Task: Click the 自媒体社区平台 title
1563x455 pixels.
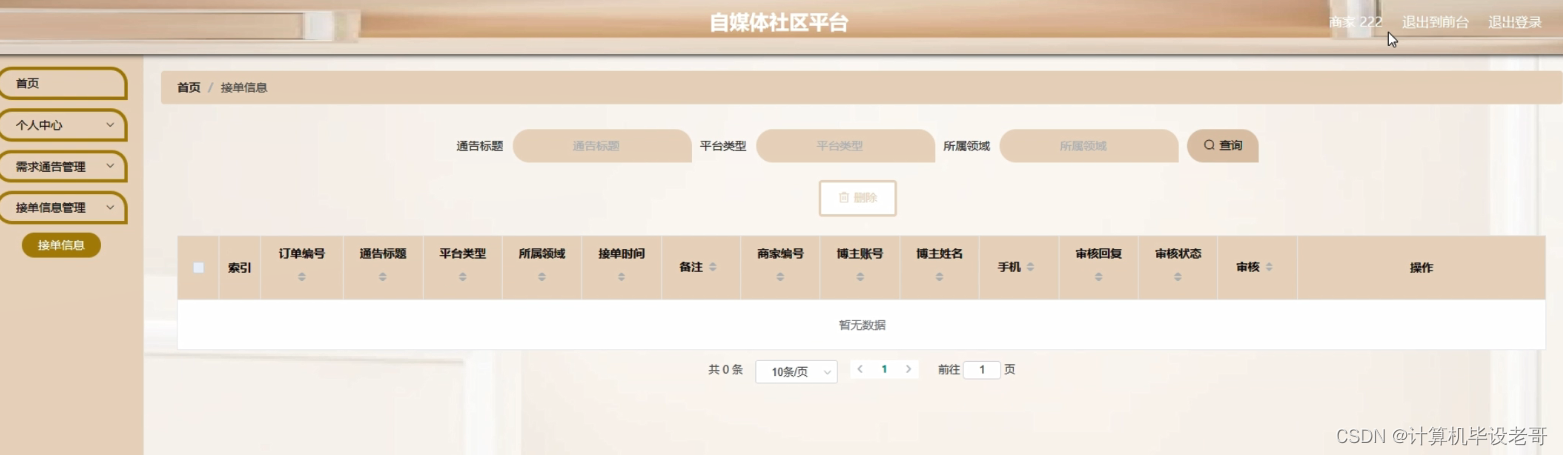Action: pyautogui.click(x=779, y=22)
